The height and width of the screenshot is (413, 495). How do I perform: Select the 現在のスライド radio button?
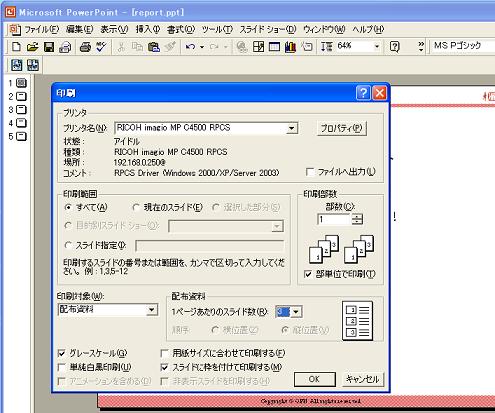136,207
